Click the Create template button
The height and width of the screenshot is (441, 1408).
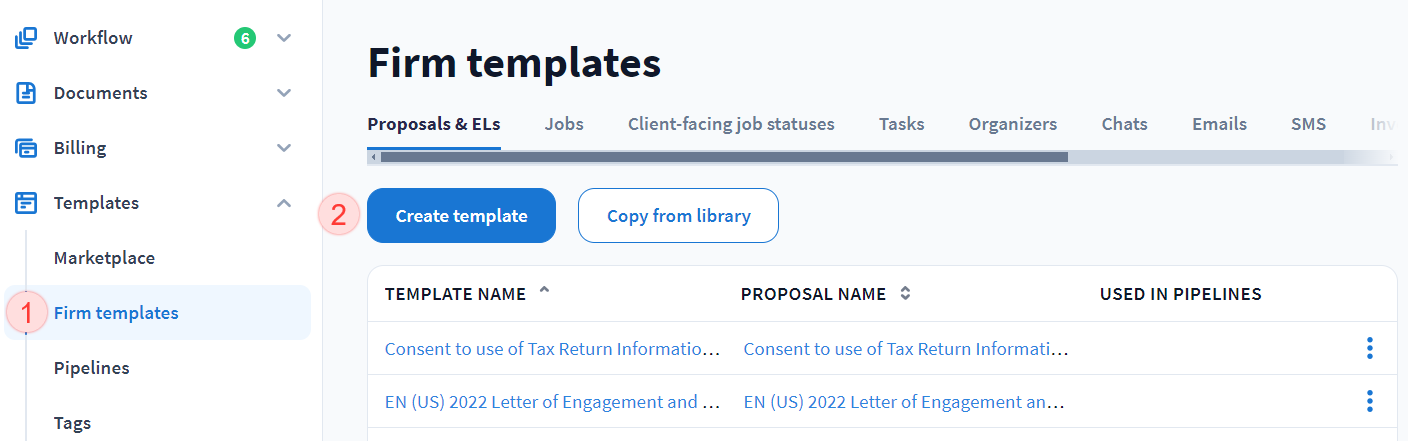point(461,215)
